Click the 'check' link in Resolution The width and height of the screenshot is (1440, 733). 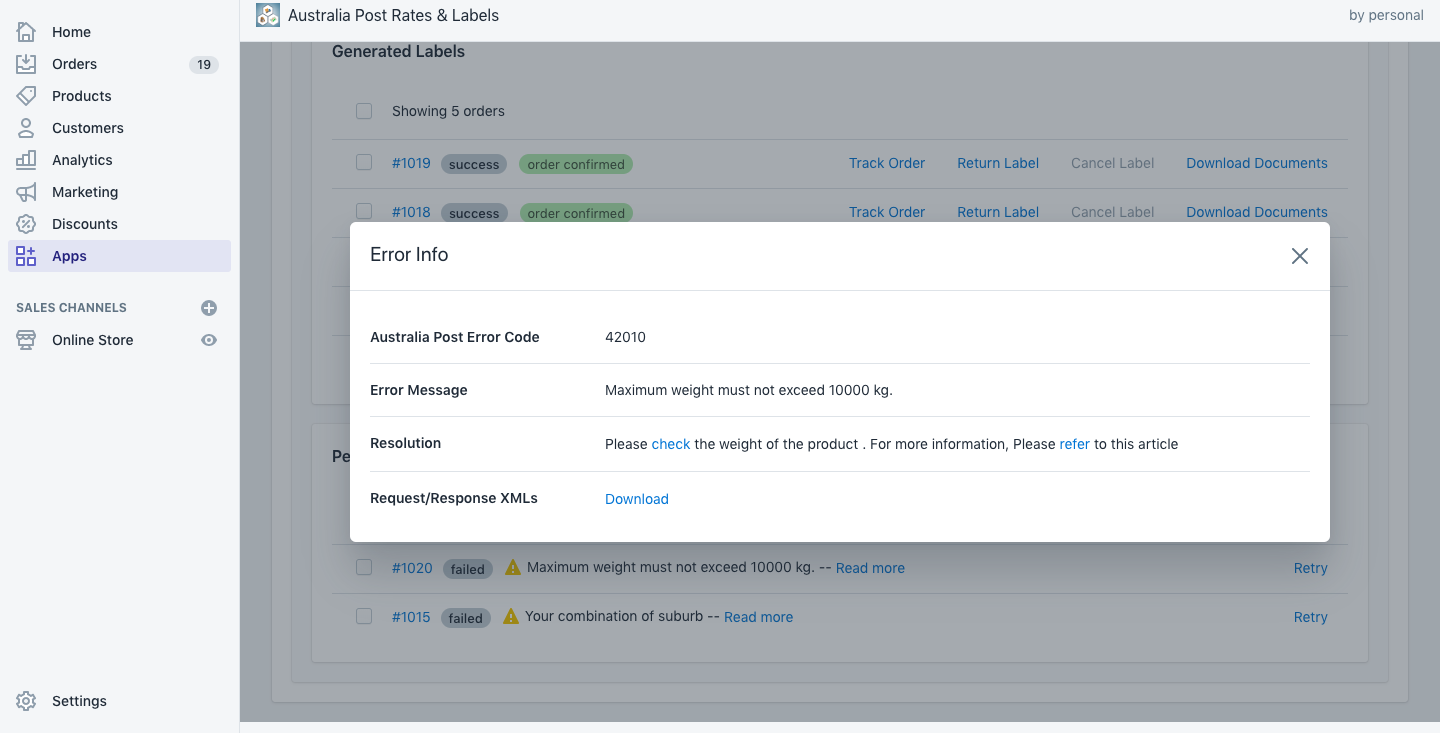(671, 444)
